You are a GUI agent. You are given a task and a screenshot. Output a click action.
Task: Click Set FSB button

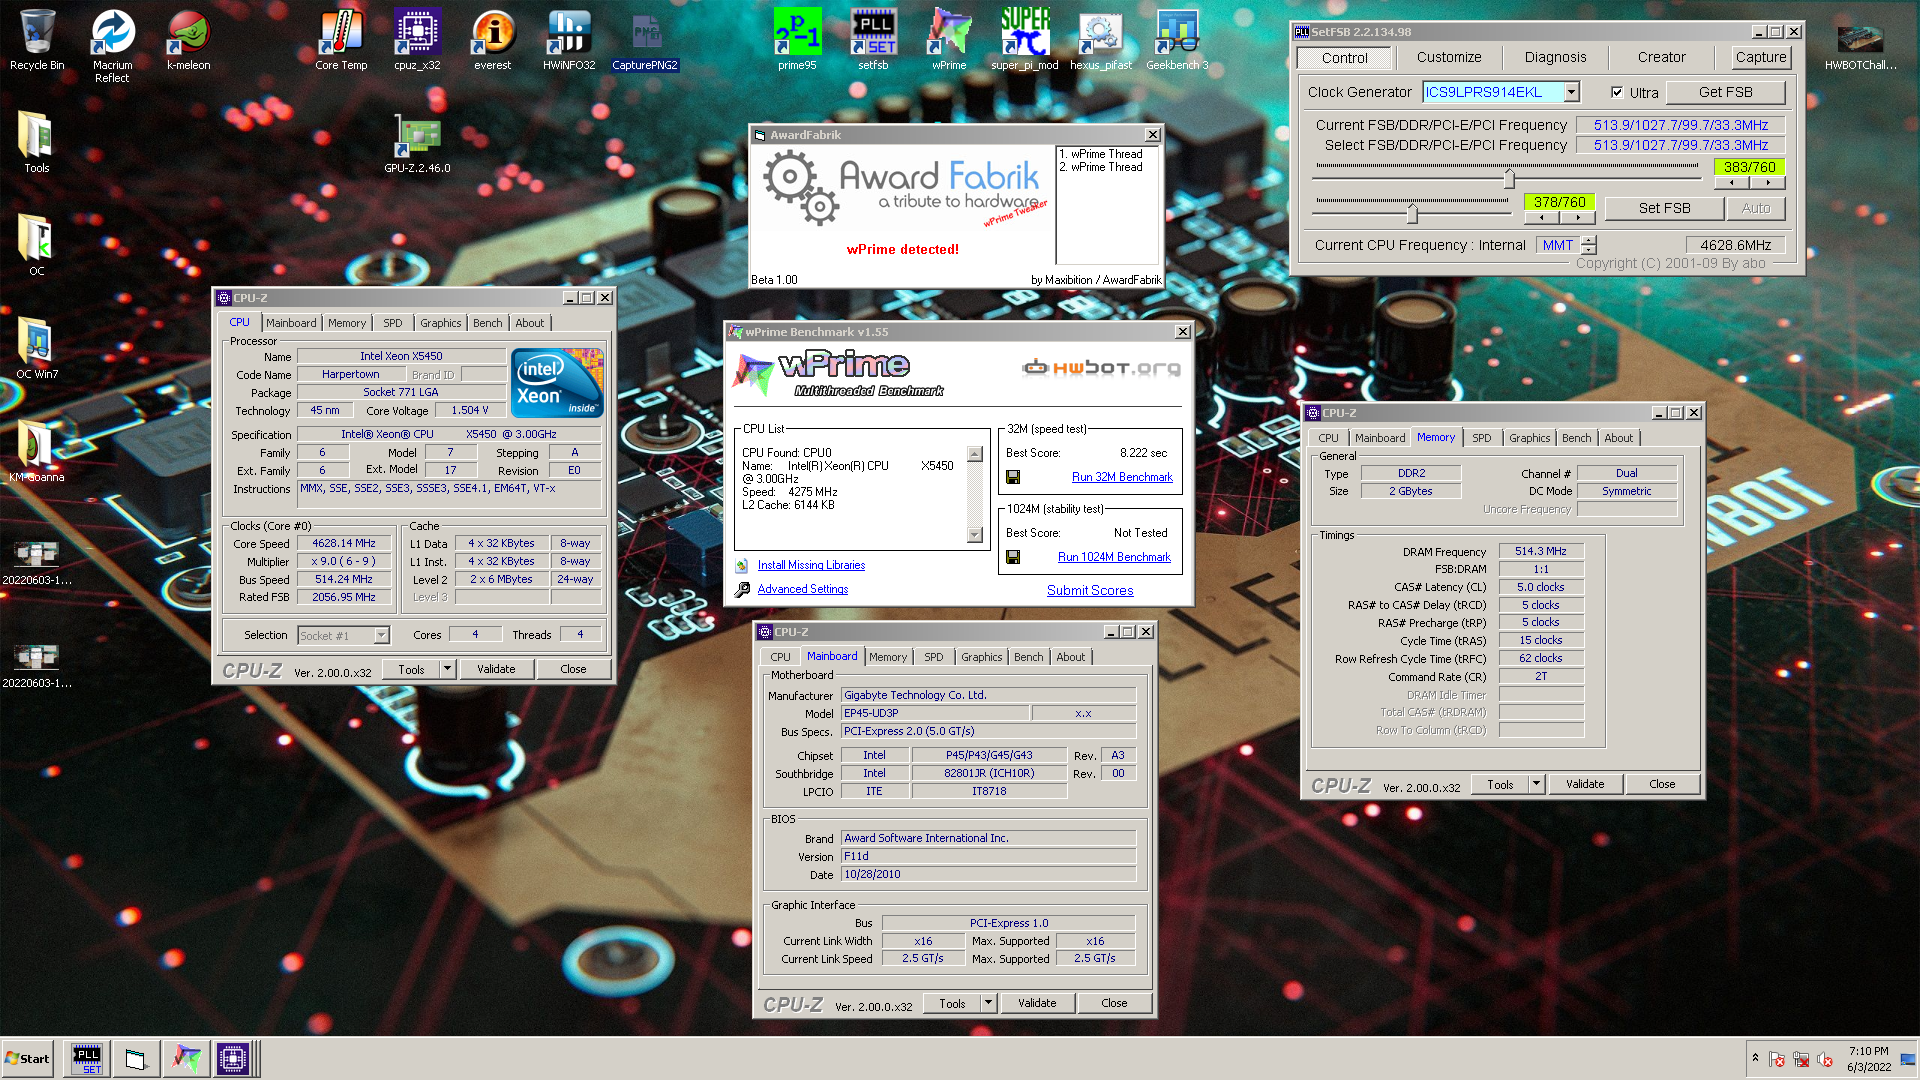click(1664, 208)
